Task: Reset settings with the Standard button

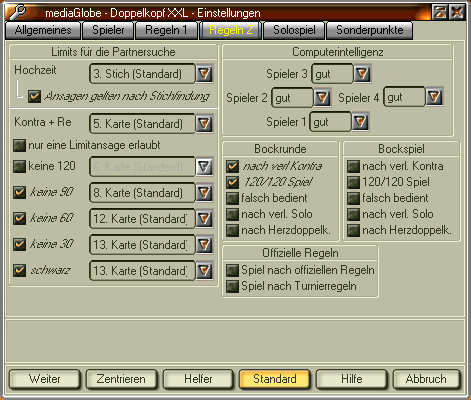Action: tap(275, 379)
